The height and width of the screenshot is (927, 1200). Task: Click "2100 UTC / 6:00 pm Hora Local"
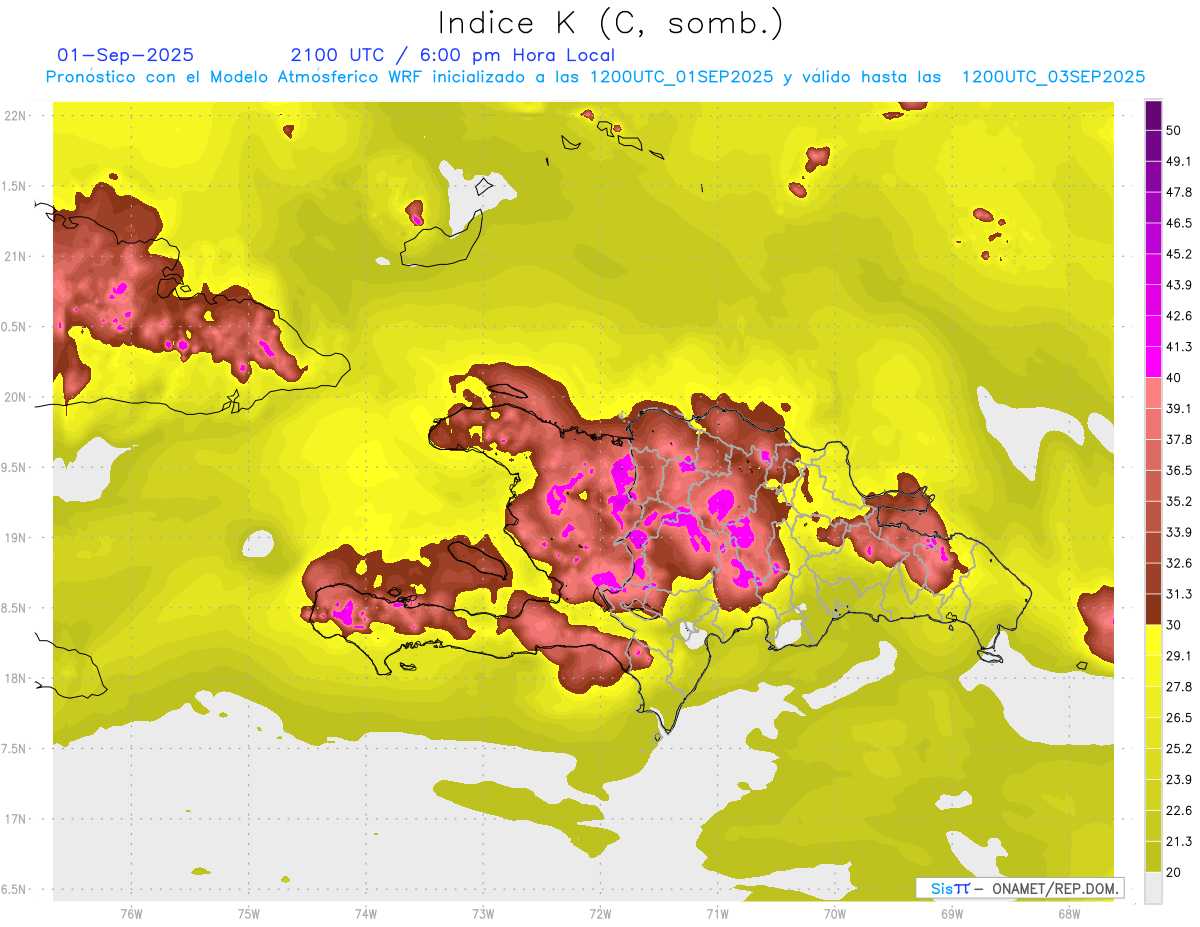tap(453, 55)
